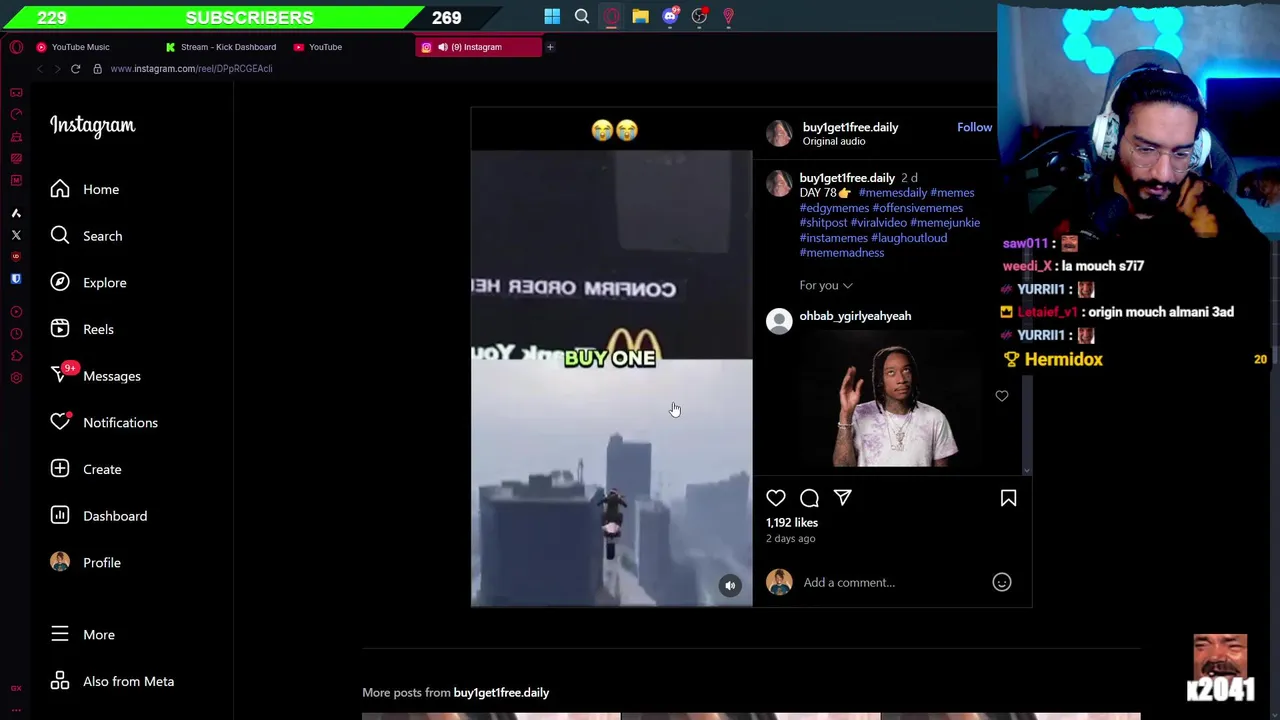Open your Instagram Profile
This screenshot has height=720, width=1280.
(86, 563)
